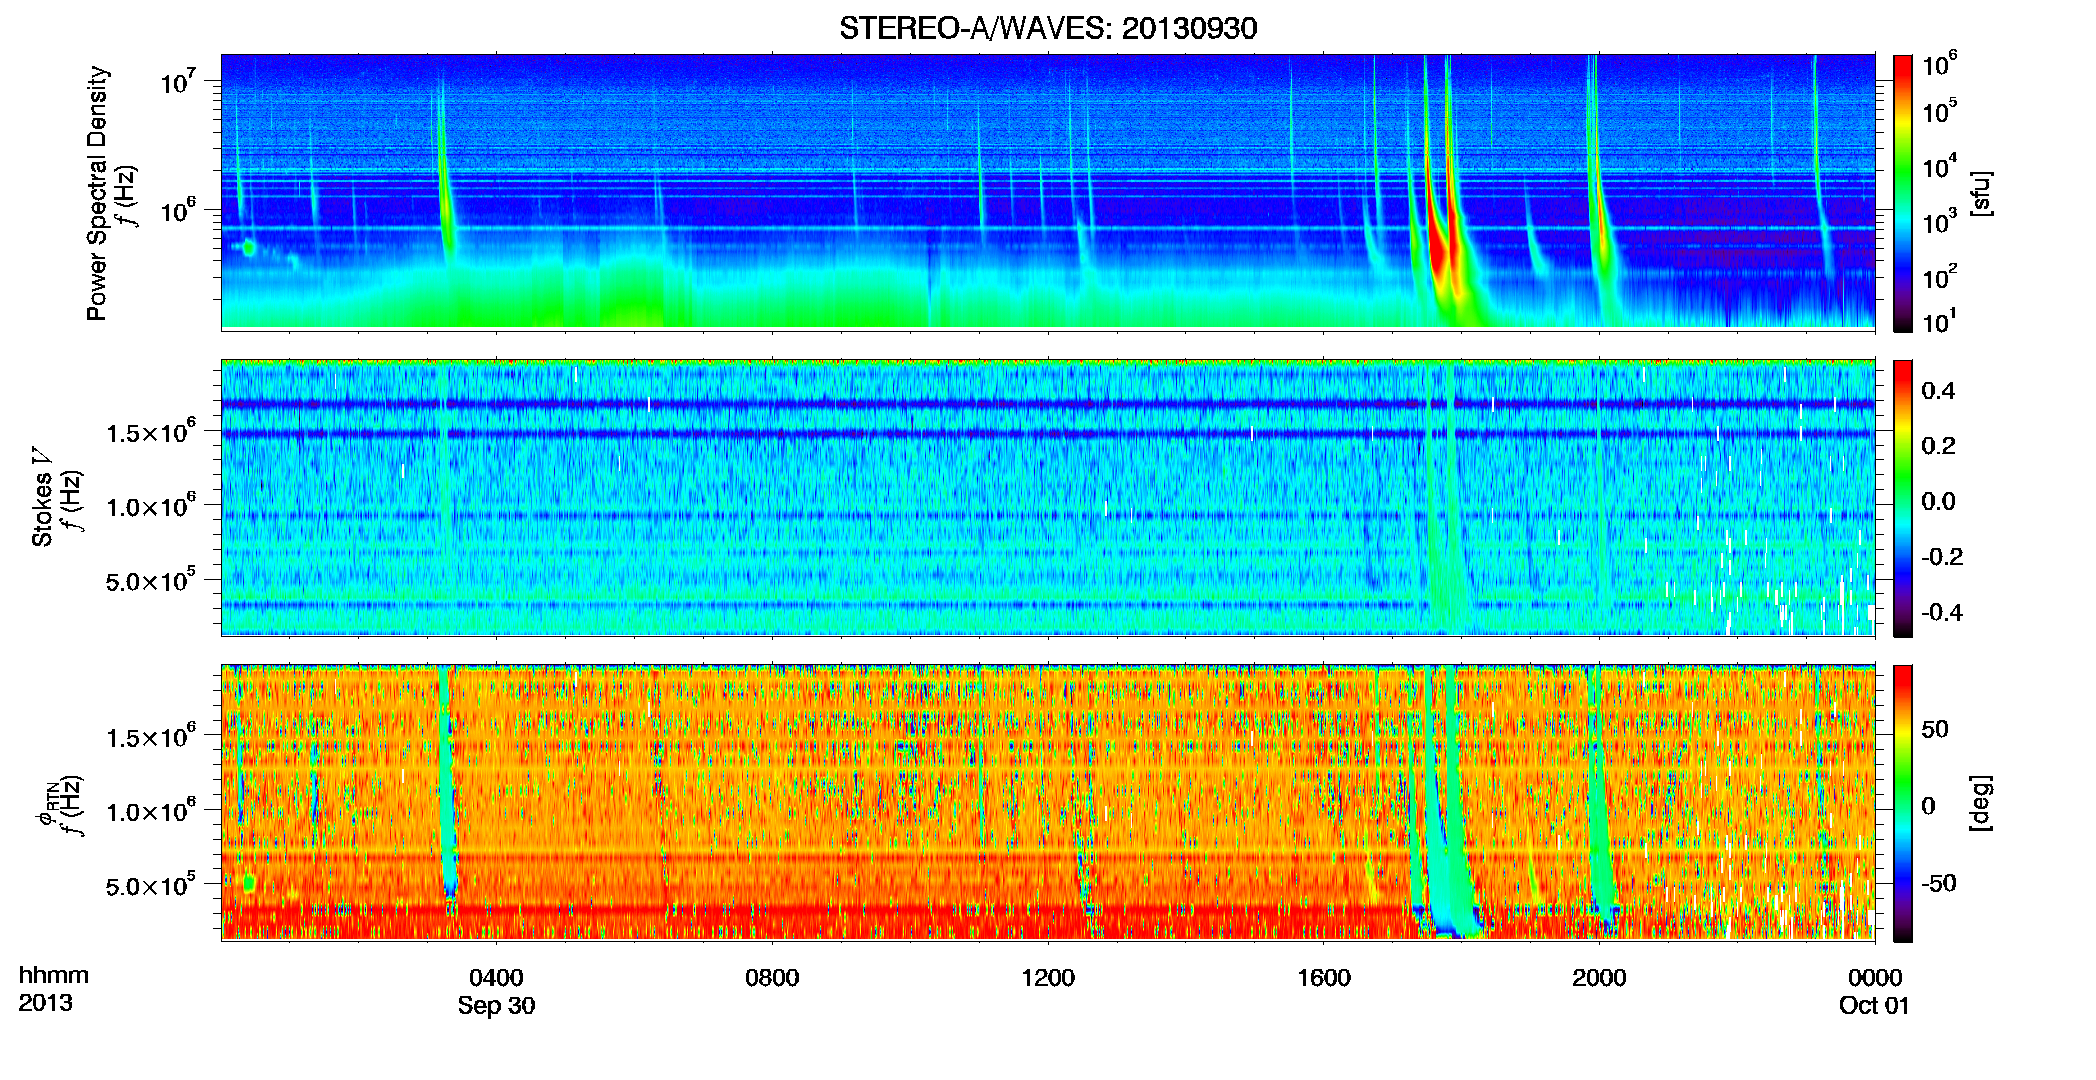
Task: Click the 0.0 value on the Stokes V scale
Action: (1939, 501)
